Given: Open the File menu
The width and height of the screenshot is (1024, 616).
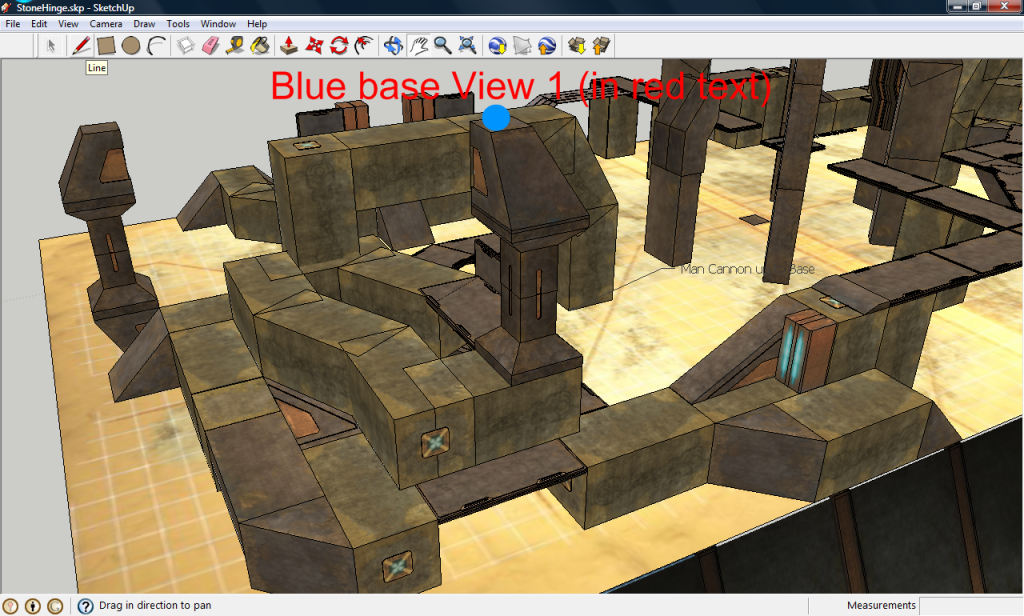Looking at the screenshot, I should coord(12,24).
